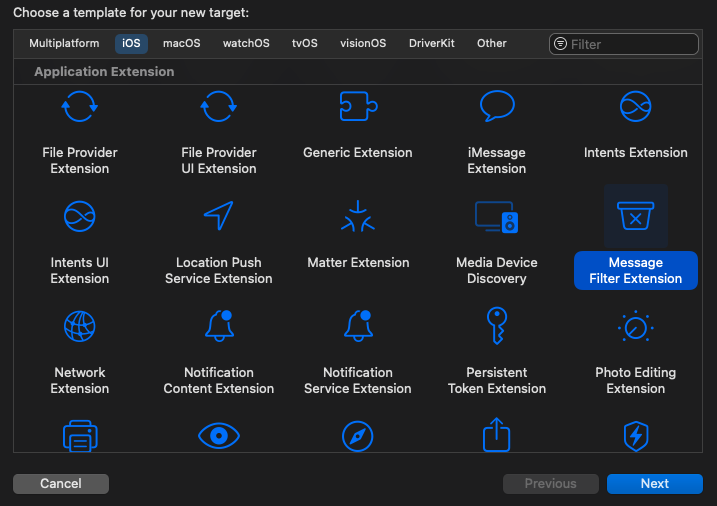Image resolution: width=717 pixels, height=506 pixels.
Task: Click the "Photo Editing Extension" label
Action: [x=636, y=380]
